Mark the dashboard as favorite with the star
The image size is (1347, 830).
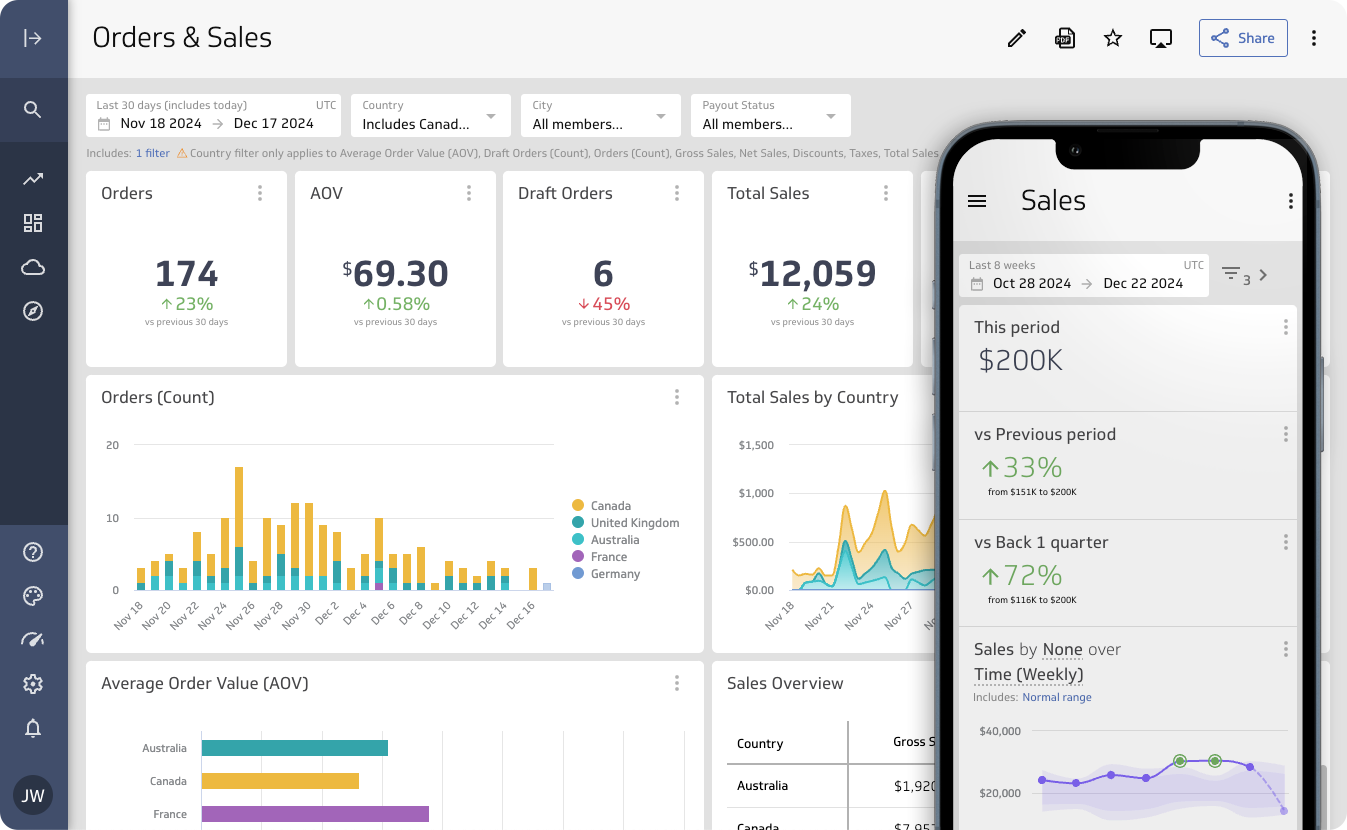tap(1112, 37)
